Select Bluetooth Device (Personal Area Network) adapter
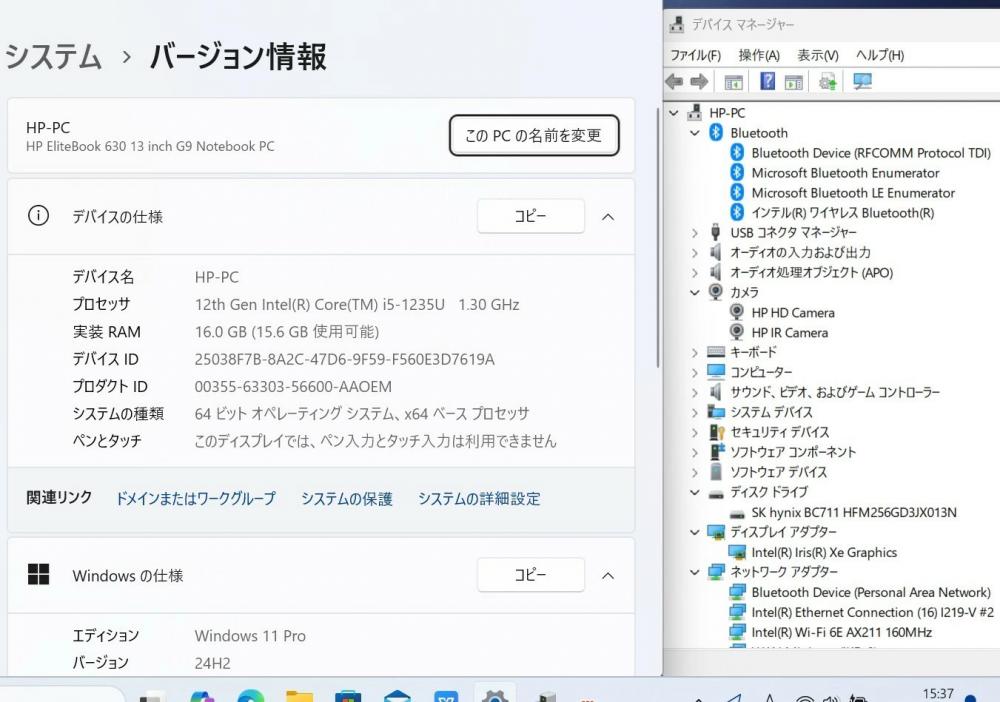 871,592
